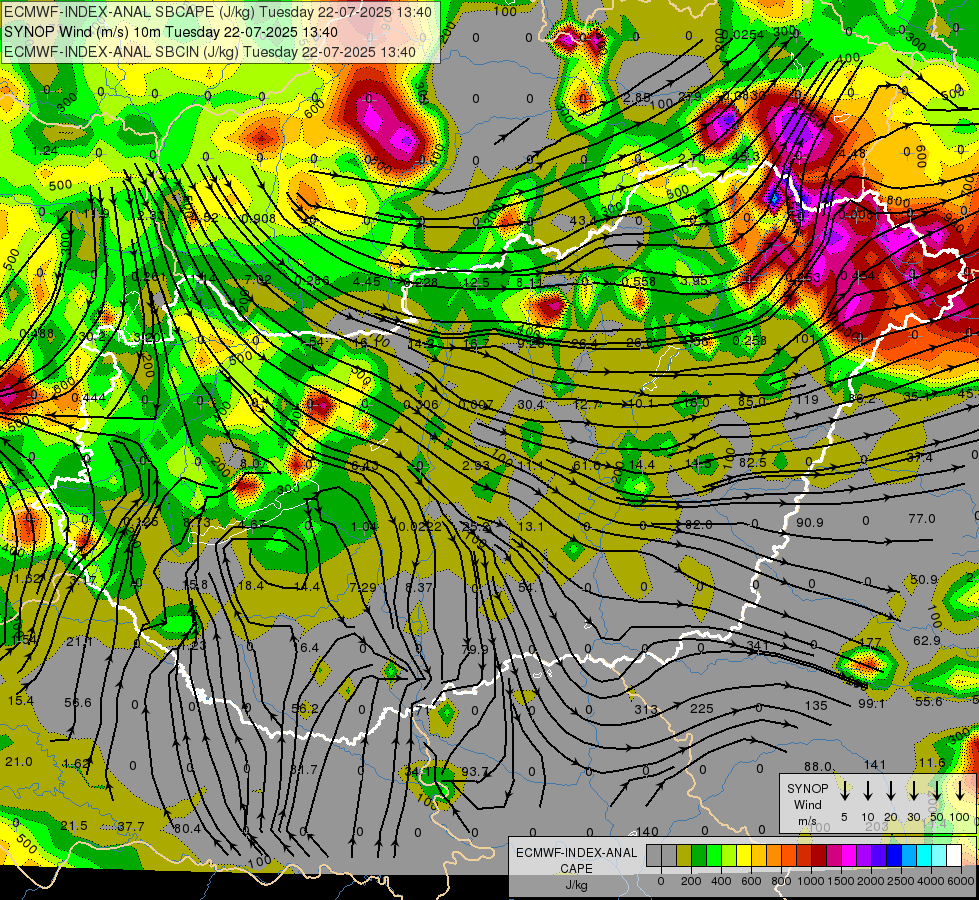This screenshot has width=979, height=900.
Task: Click the 10 m/s wind legend arrow
Action: click(x=868, y=791)
